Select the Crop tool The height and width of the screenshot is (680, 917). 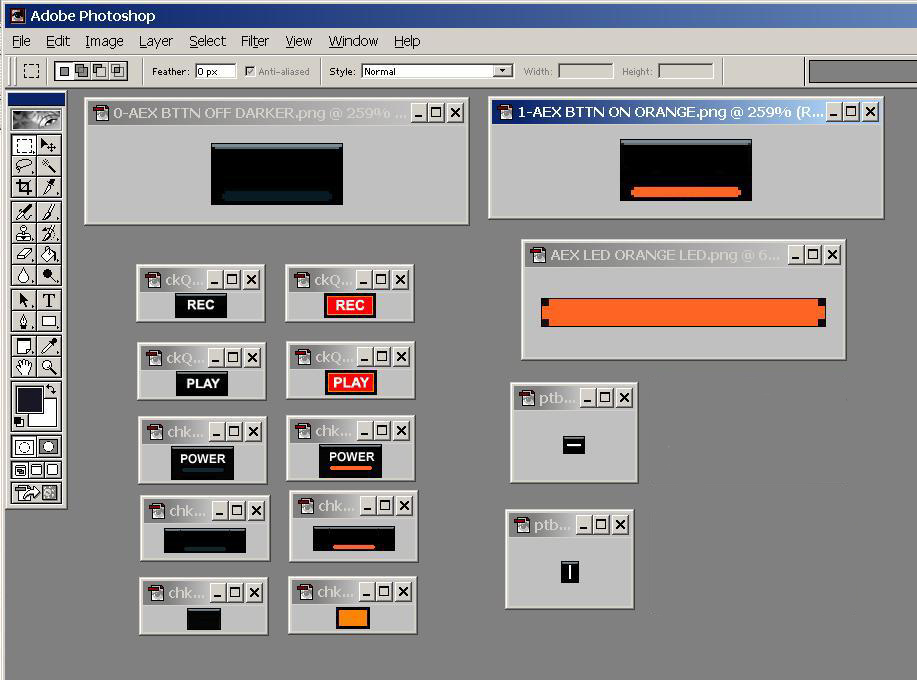24,187
